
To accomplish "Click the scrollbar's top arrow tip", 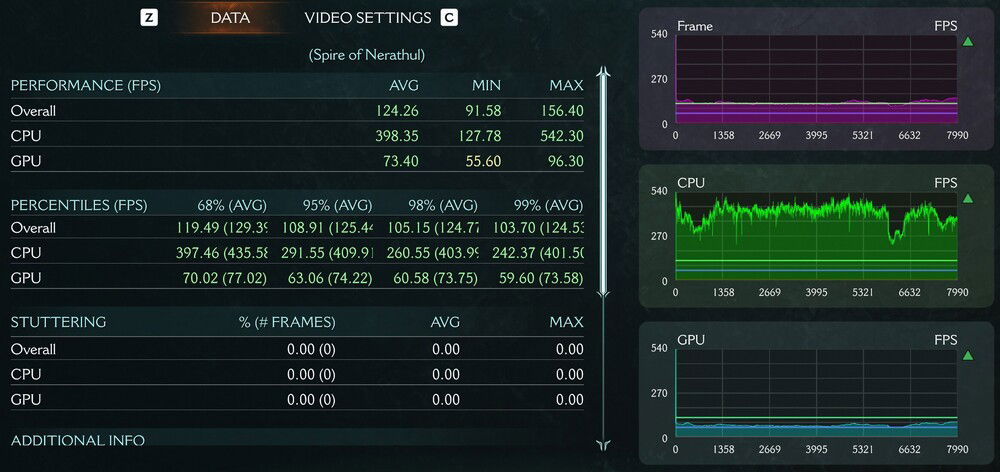I will pyautogui.click(x=602, y=71).
